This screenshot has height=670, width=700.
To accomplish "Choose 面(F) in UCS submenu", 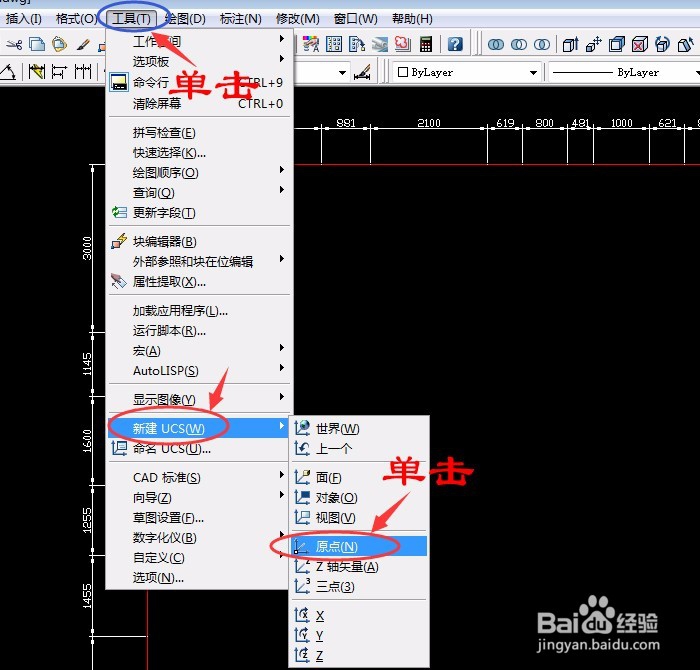I will [x=359, y=477].
